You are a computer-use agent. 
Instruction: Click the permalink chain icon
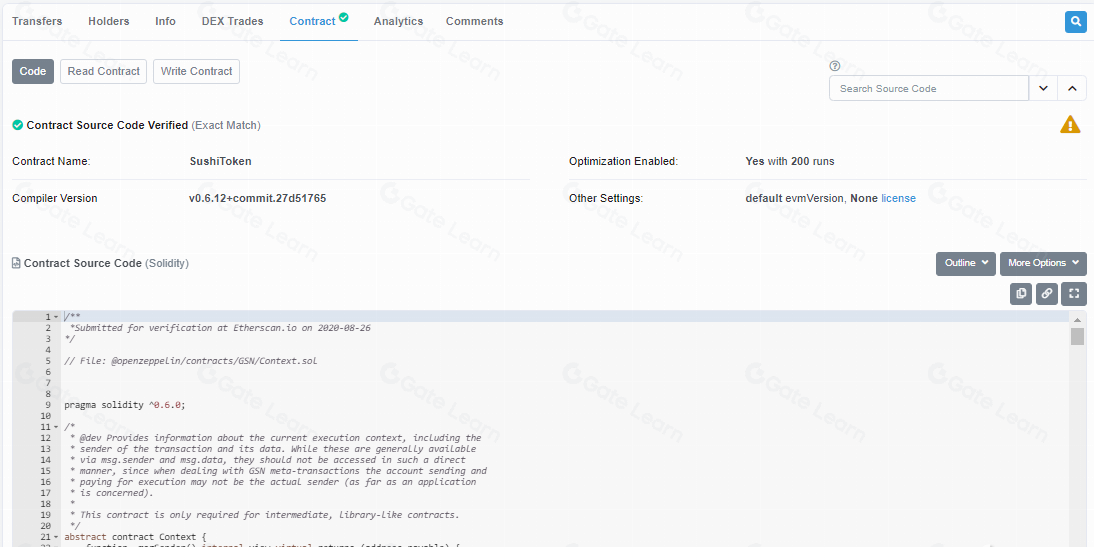tap(1047, 293)
